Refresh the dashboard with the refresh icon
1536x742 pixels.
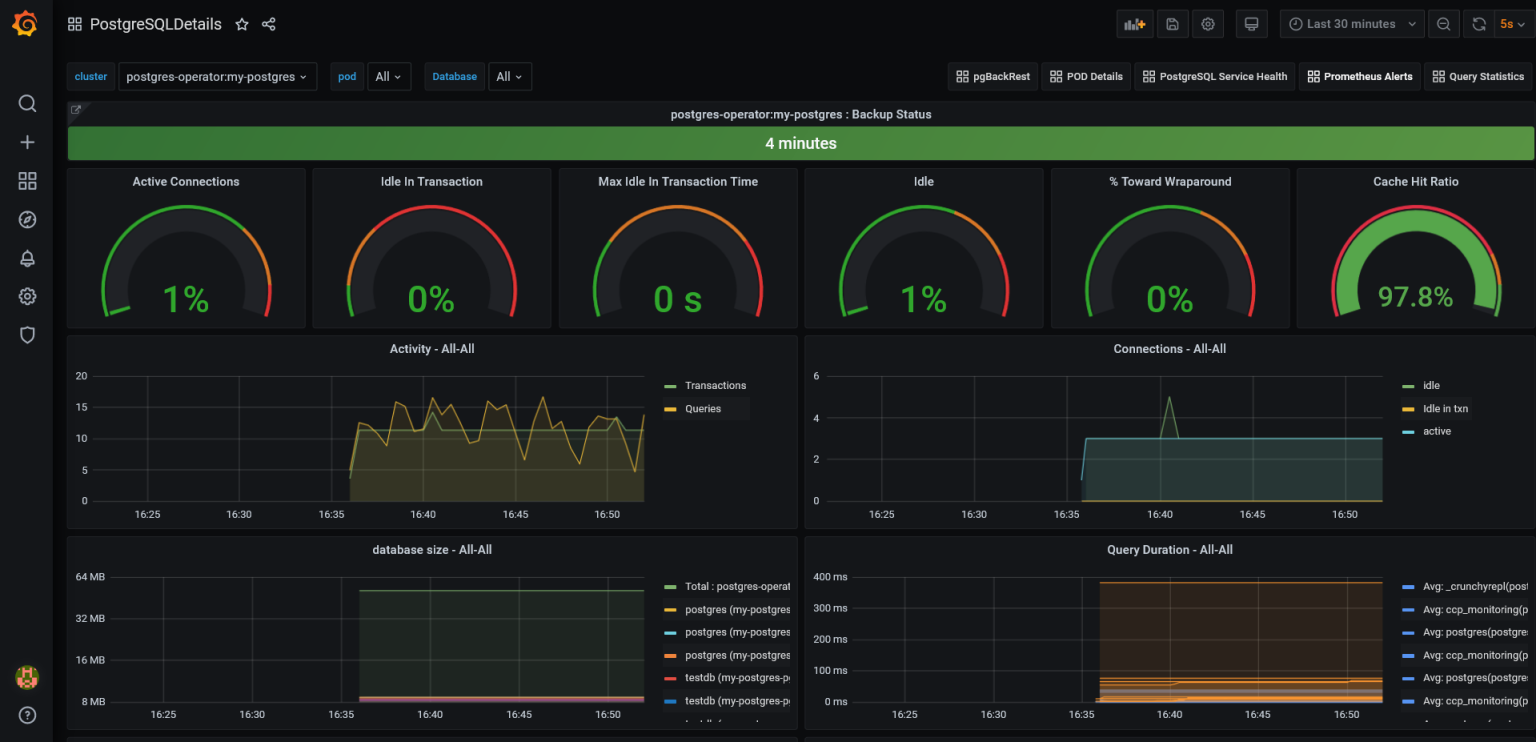tap(1481, 23)
